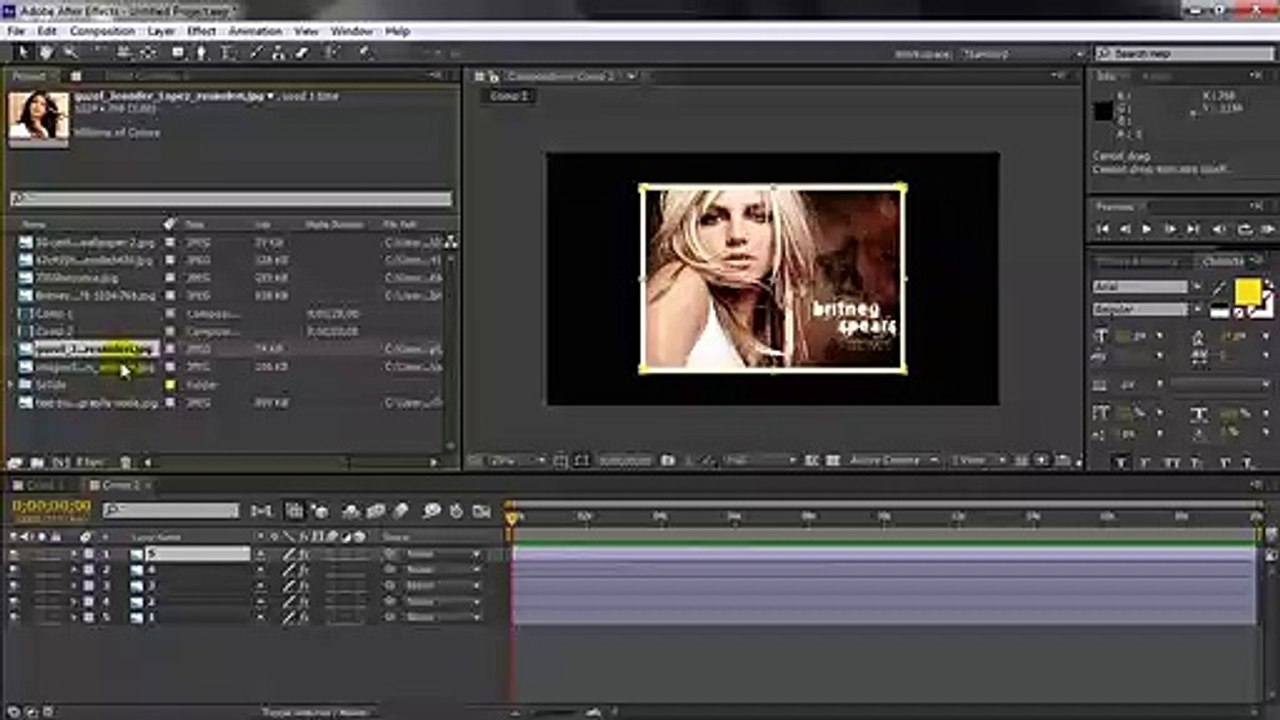Create a new folder in Project panel

point(37,462)
